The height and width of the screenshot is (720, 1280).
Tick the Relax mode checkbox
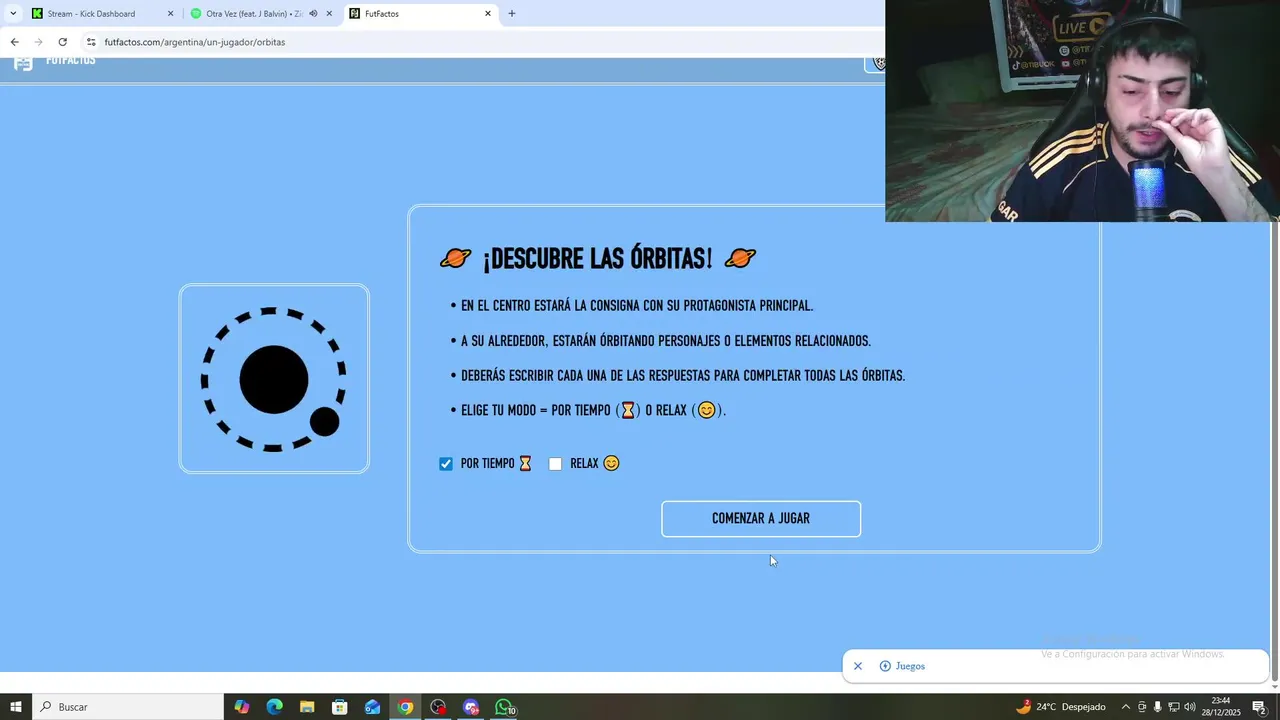pyautogui.click(x=555, y=464)
